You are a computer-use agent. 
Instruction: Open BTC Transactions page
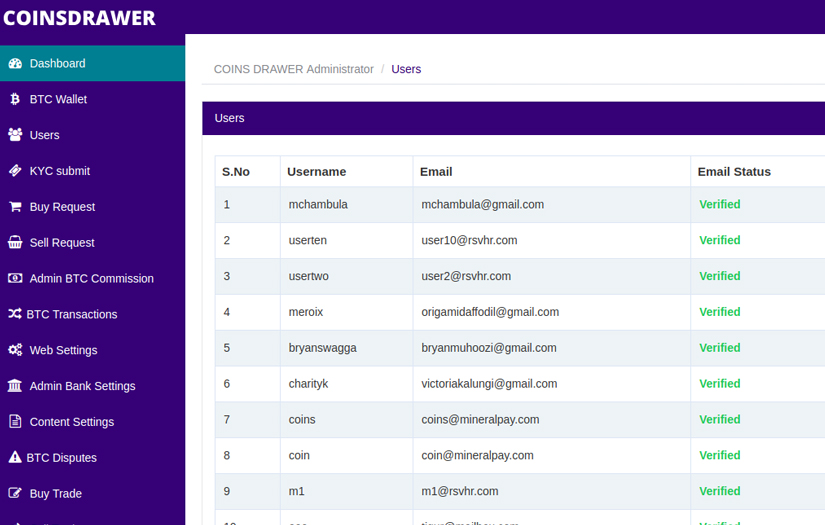click(x=93, y=314)
